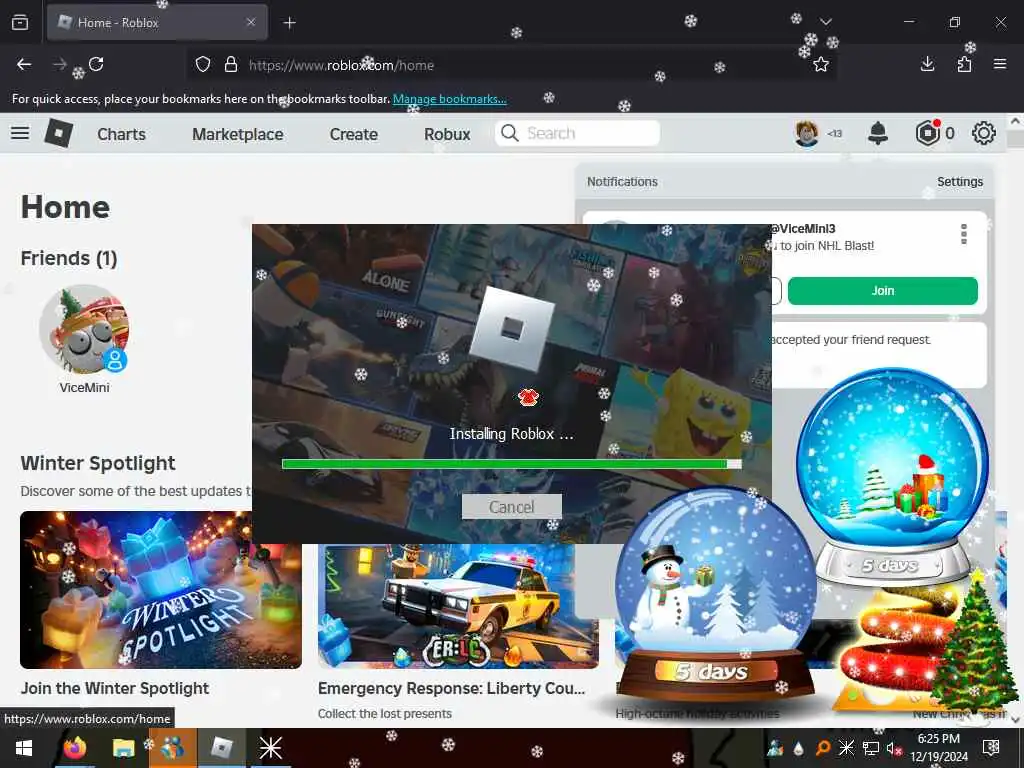Open the search magnifier tray icon

[x=823, y=748]
